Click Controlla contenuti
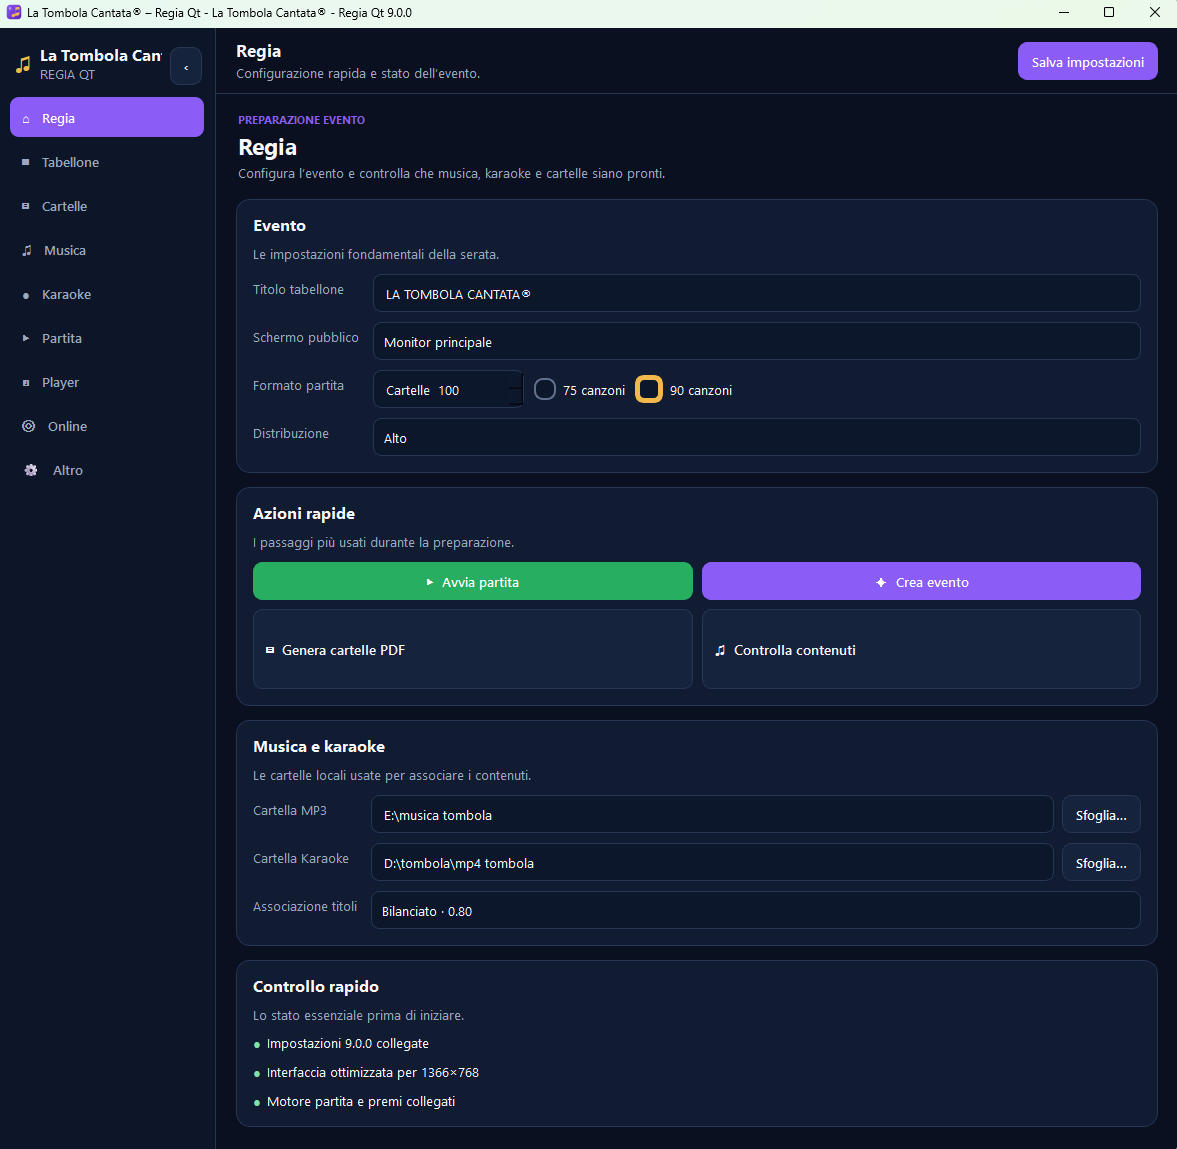The image size is (1177, 1149). pos(921,649)
